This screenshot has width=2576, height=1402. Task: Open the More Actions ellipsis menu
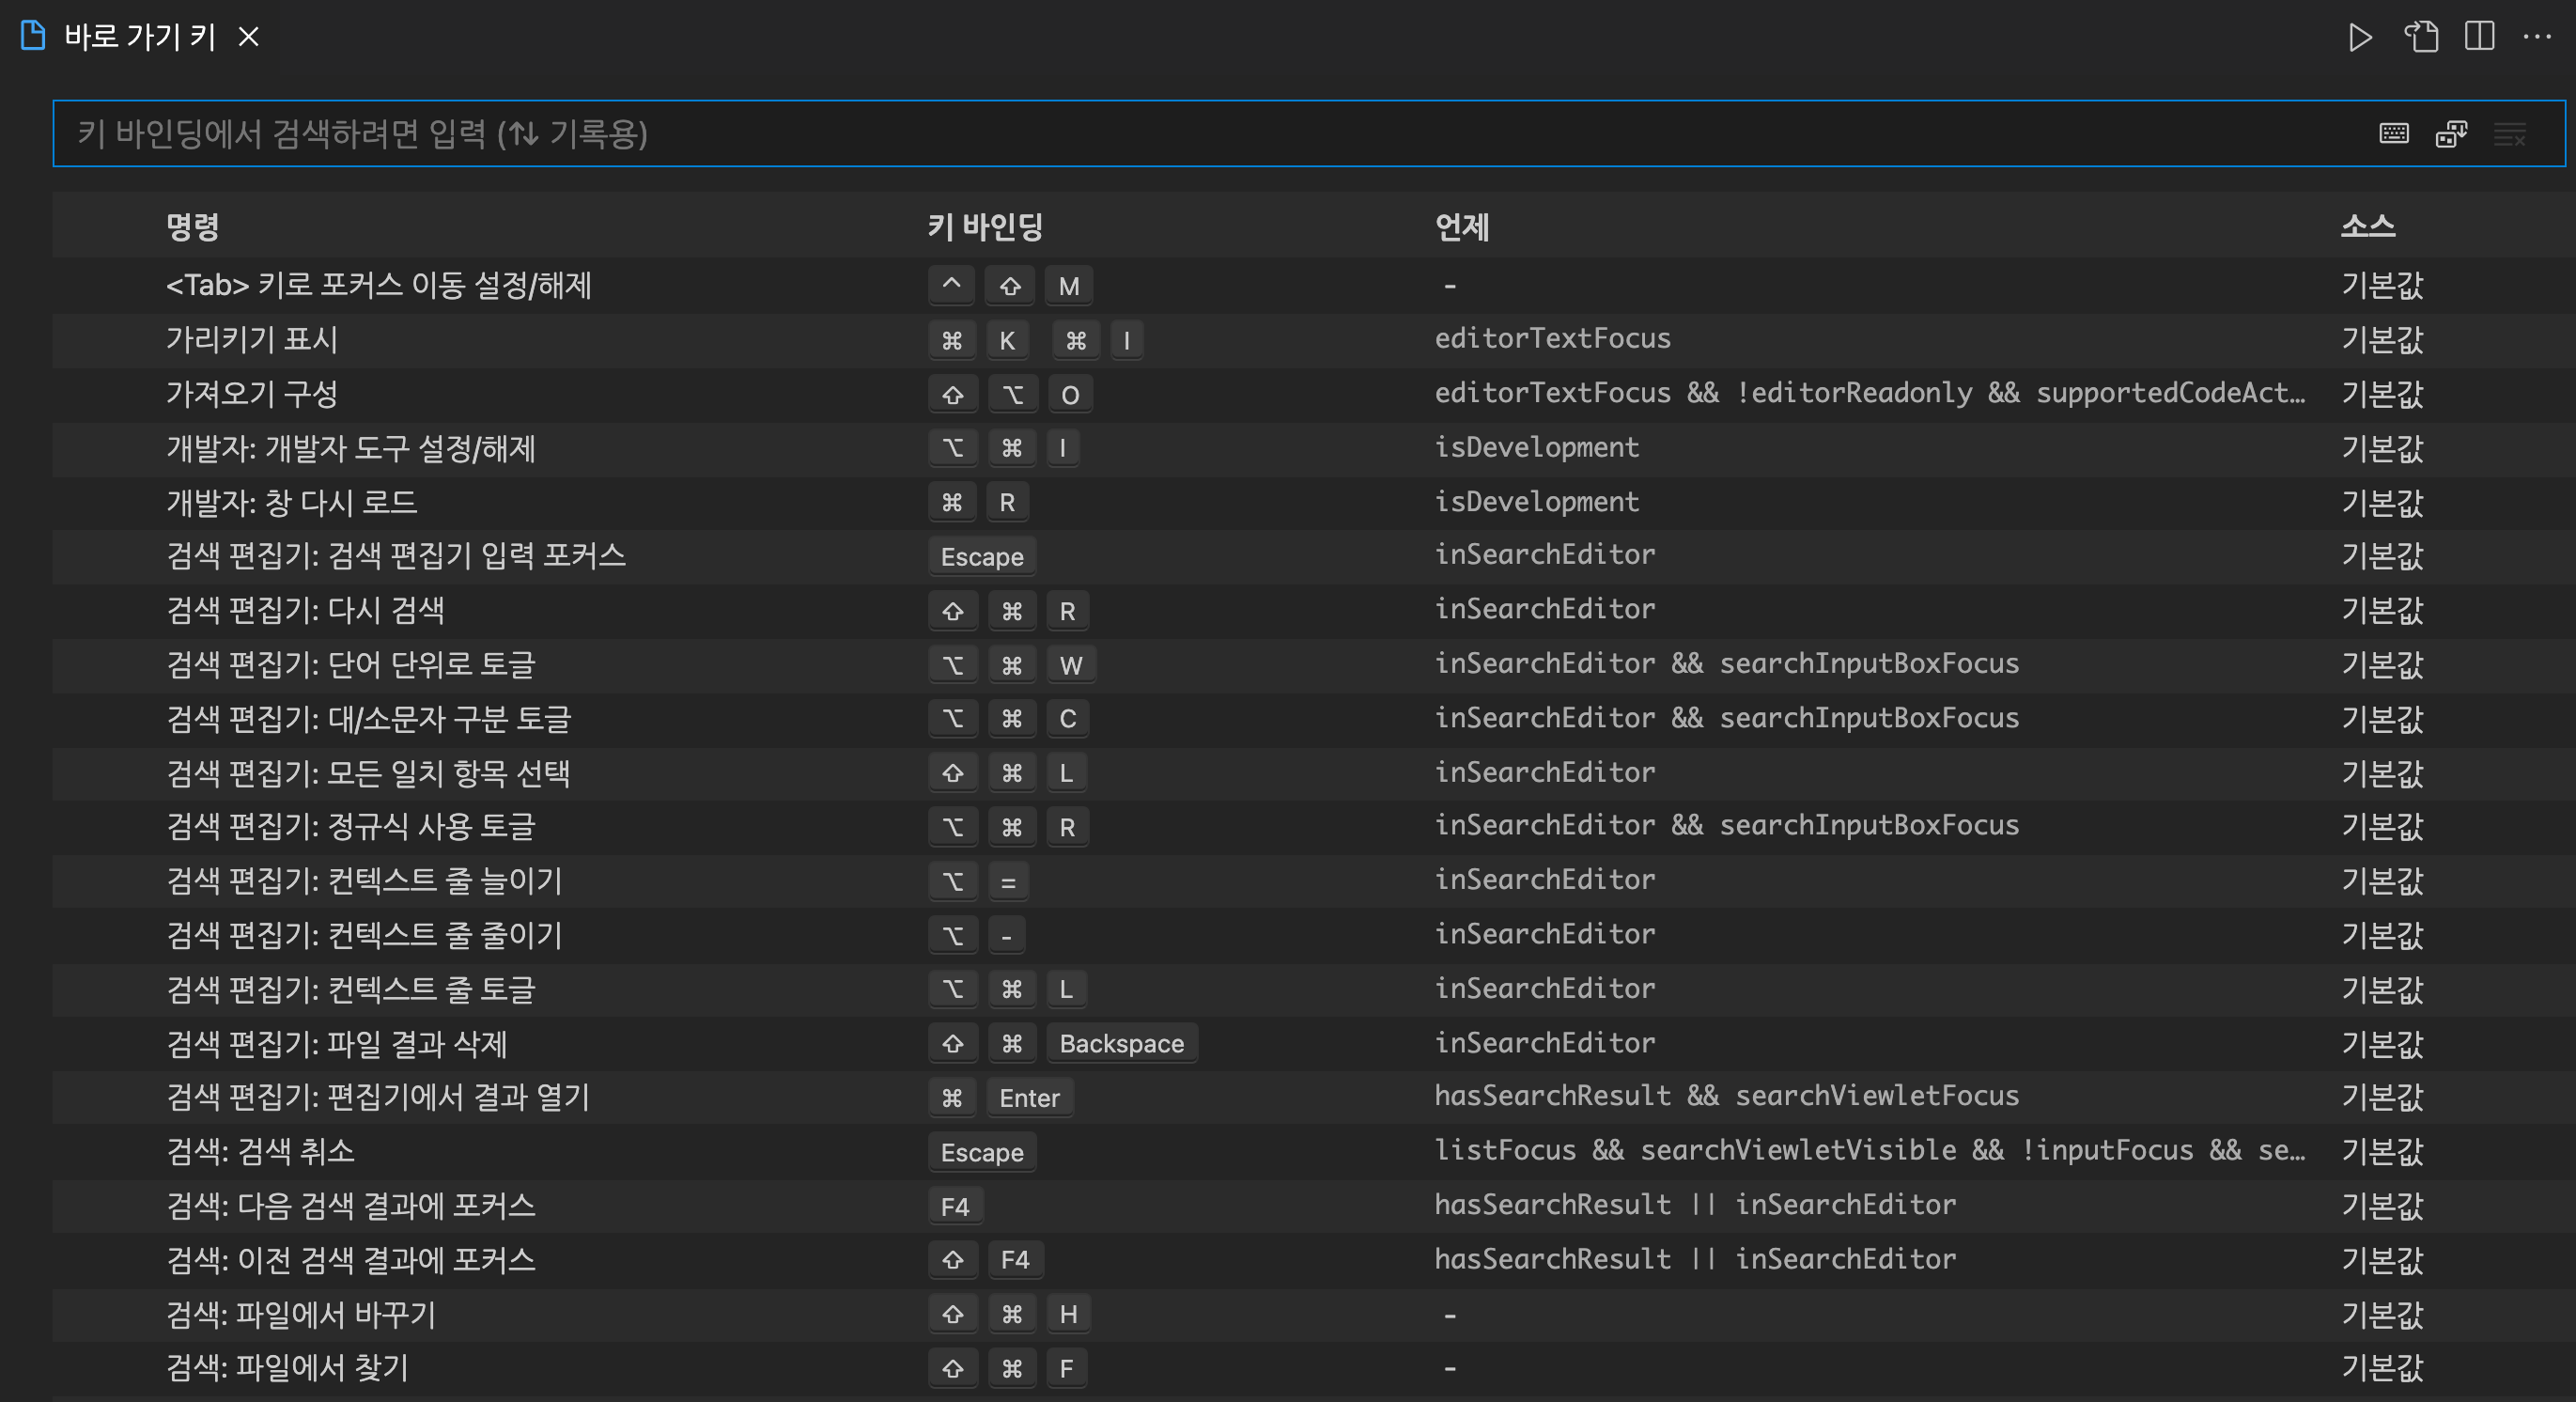tap(2537, 38)
